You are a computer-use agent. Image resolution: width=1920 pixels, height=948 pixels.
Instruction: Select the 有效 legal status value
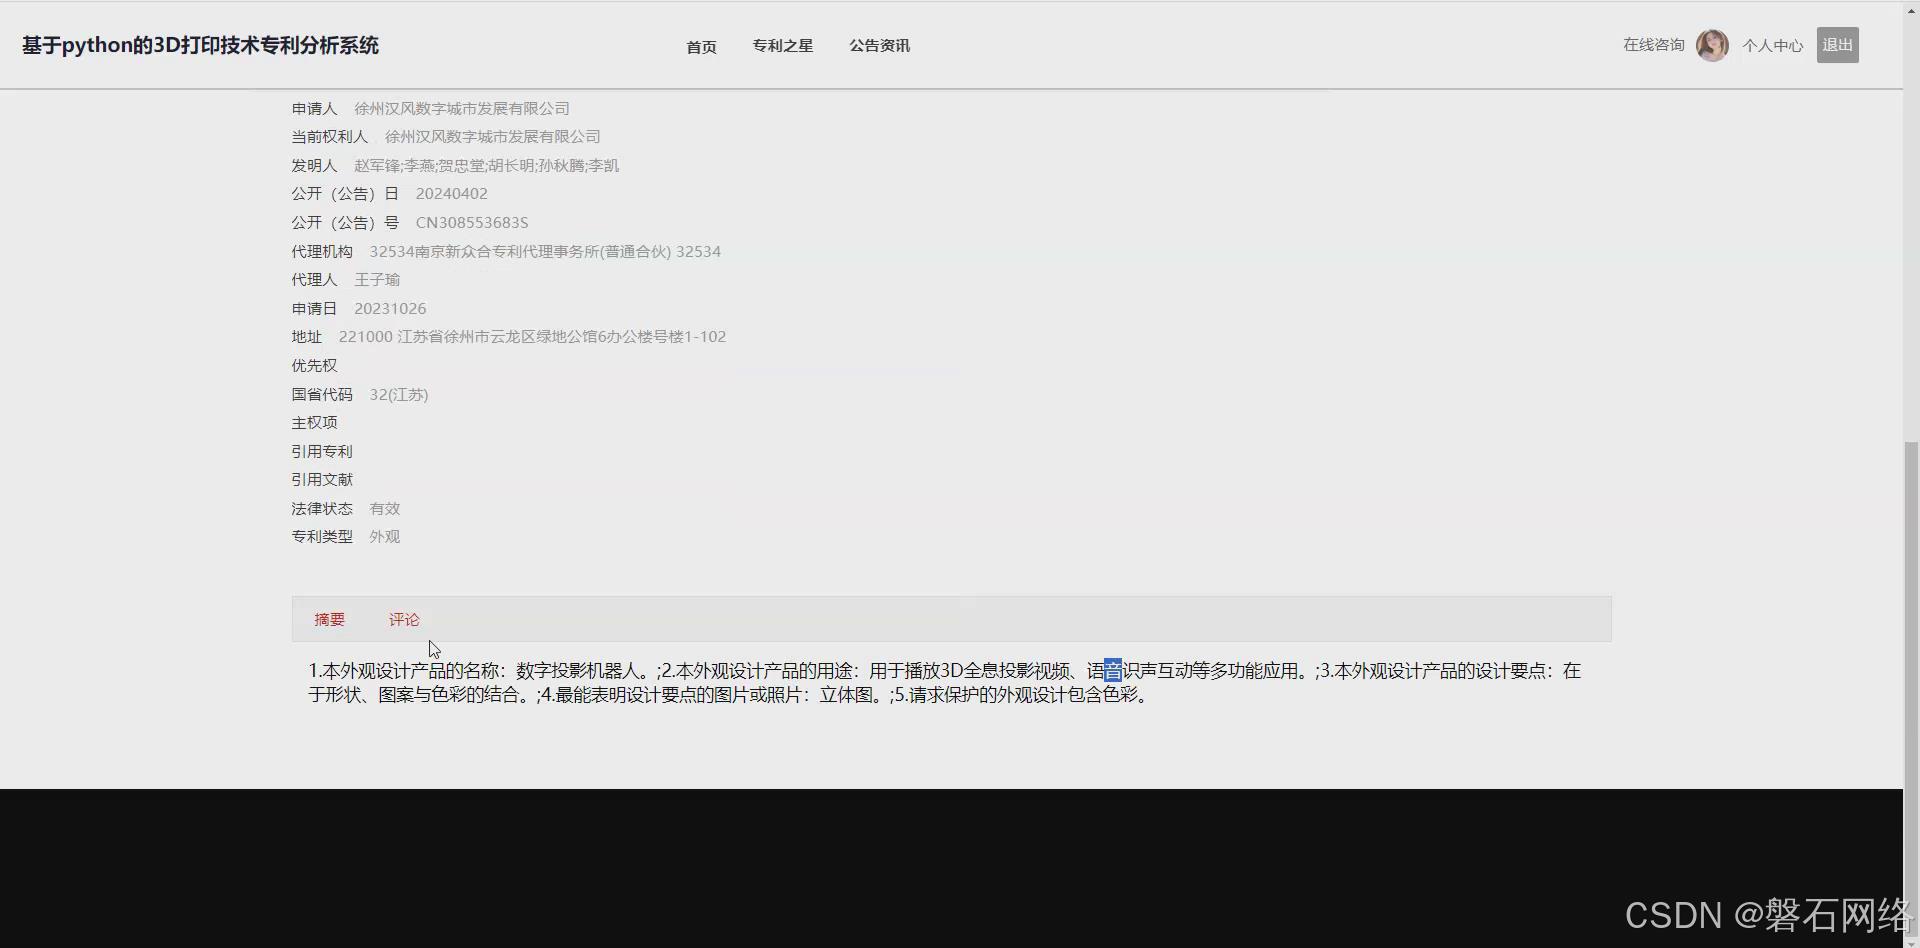pos(384,508)
